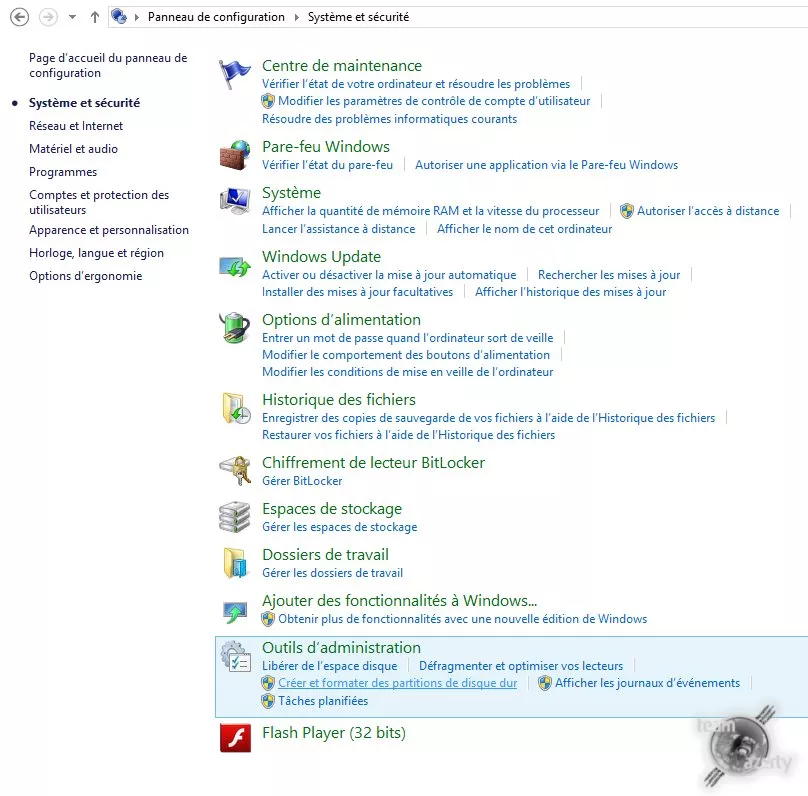Open Options d'alimentation heading
808x796 pixels.
click(x=341, y=320)
